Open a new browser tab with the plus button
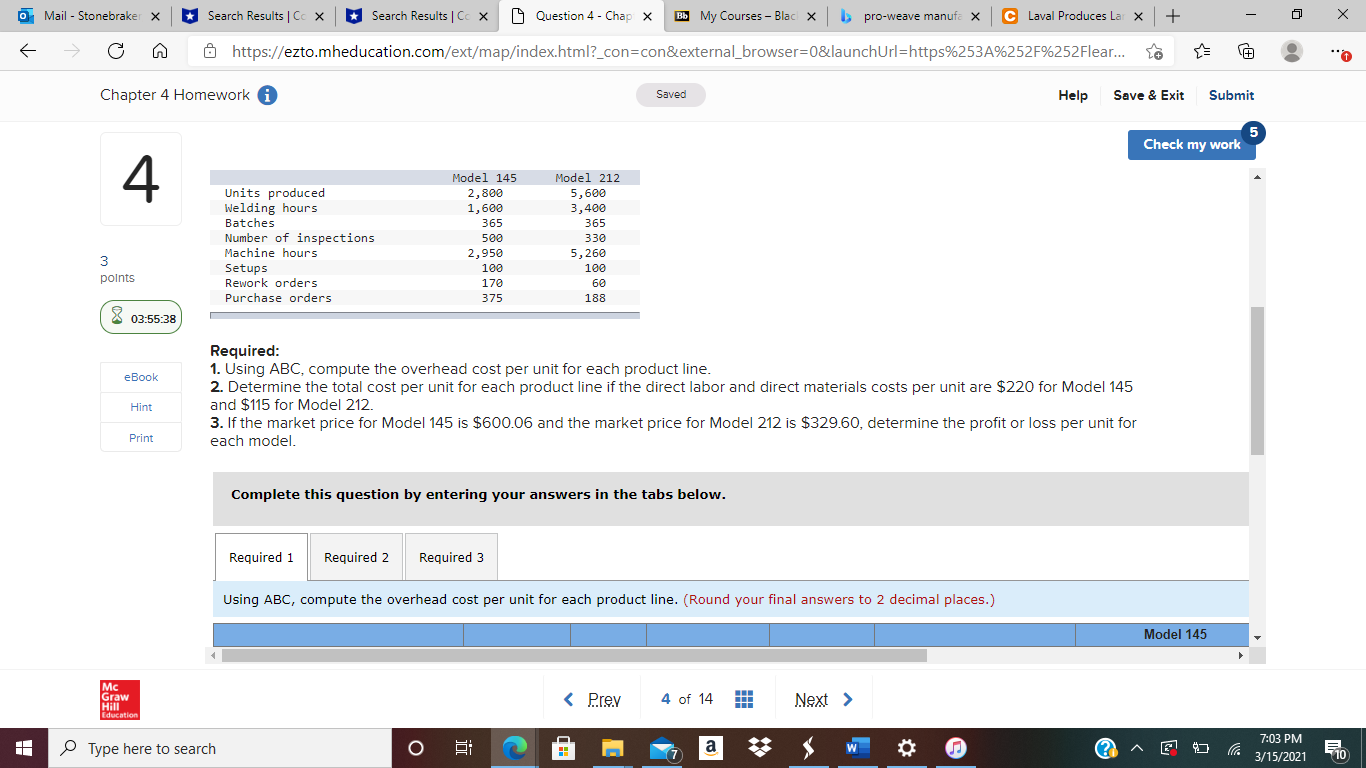 pos(1173,16)
